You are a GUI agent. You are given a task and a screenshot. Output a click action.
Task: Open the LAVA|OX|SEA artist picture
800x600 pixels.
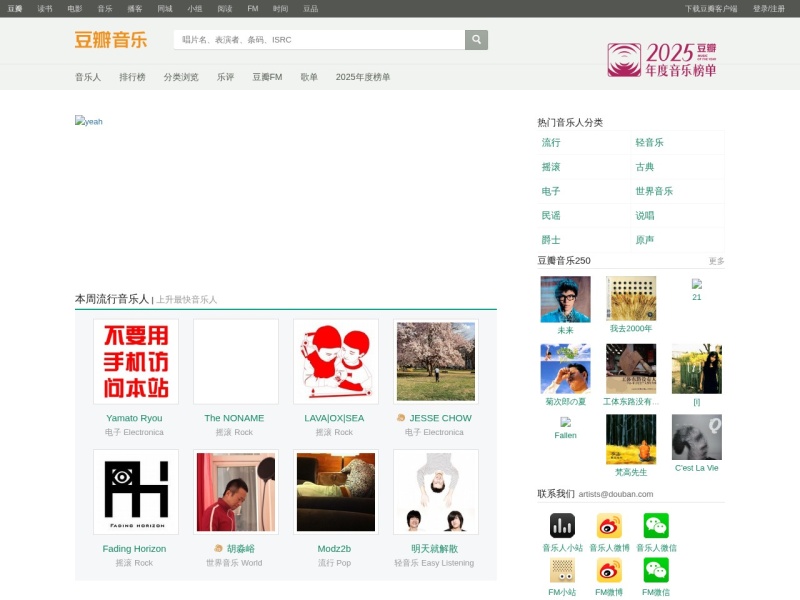[x=336, y=361]
